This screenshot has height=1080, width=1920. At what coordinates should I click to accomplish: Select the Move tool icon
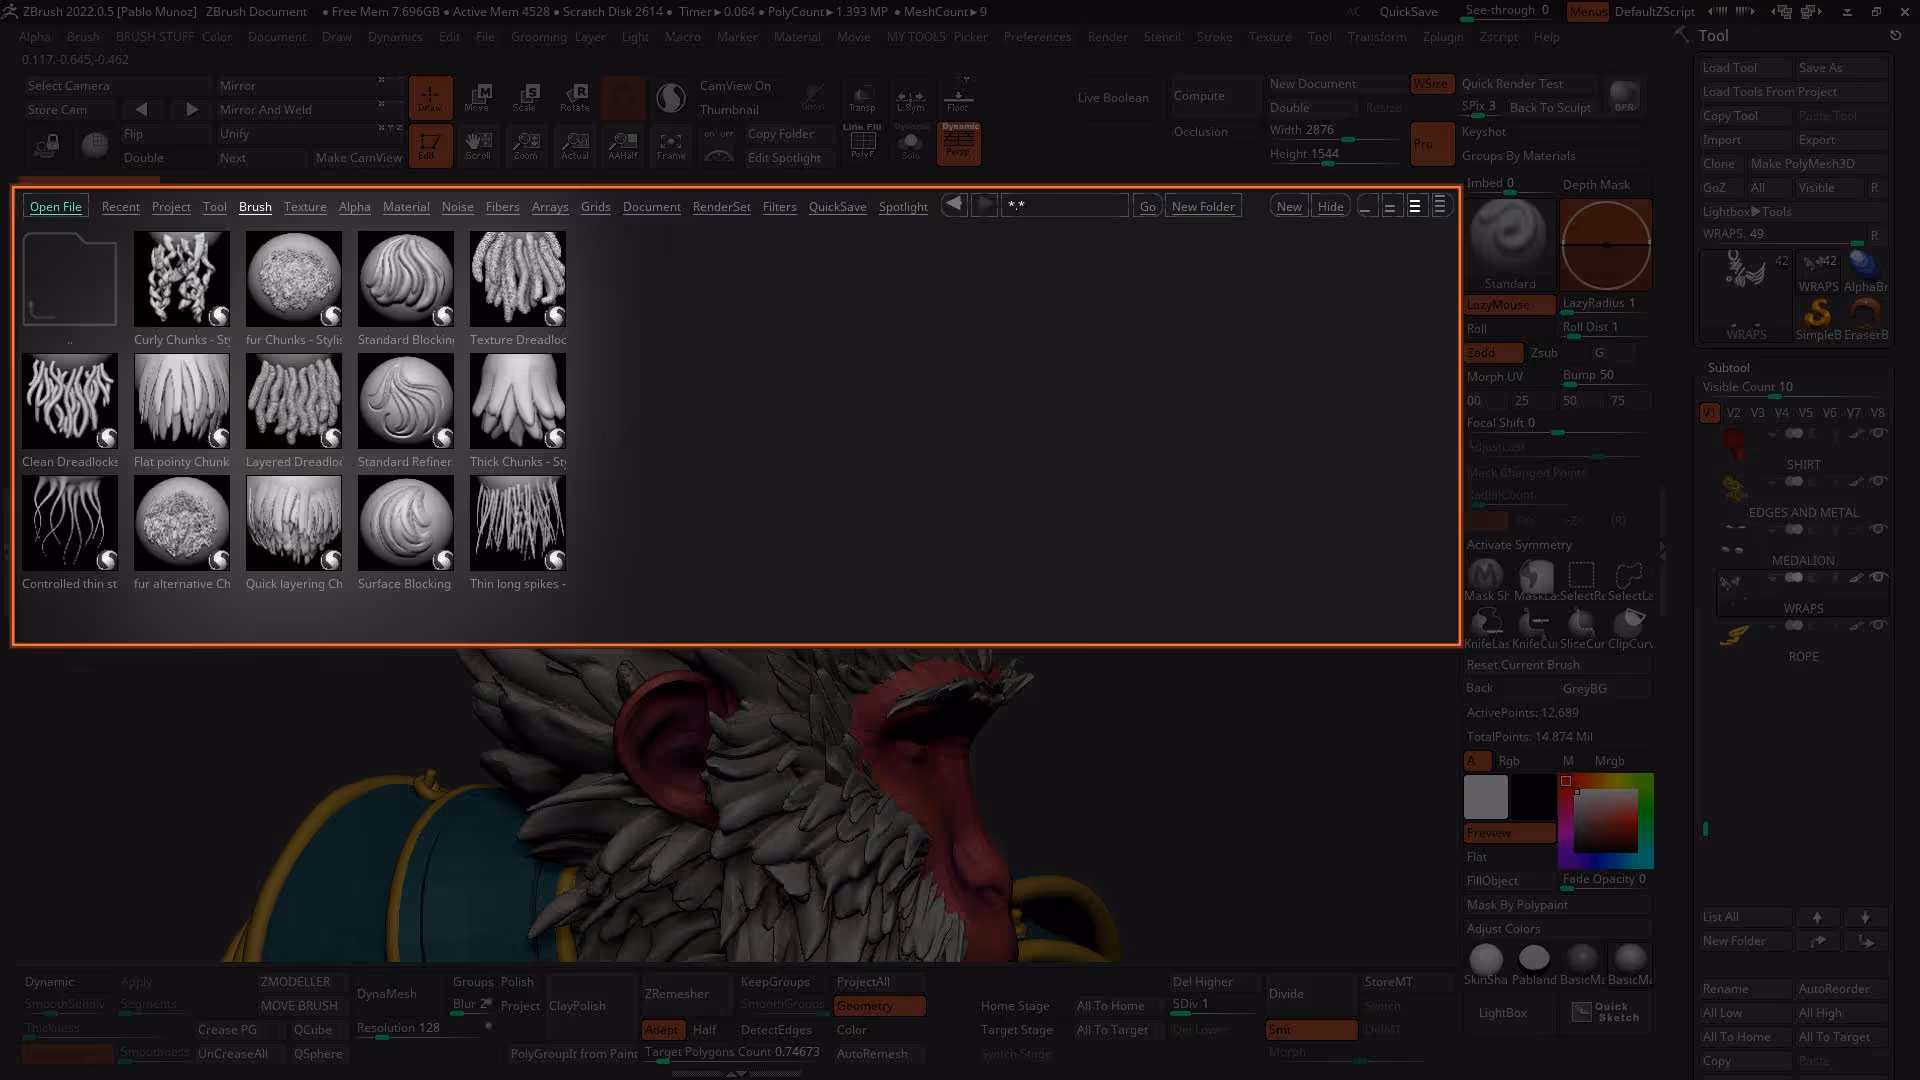pos(478,97)
